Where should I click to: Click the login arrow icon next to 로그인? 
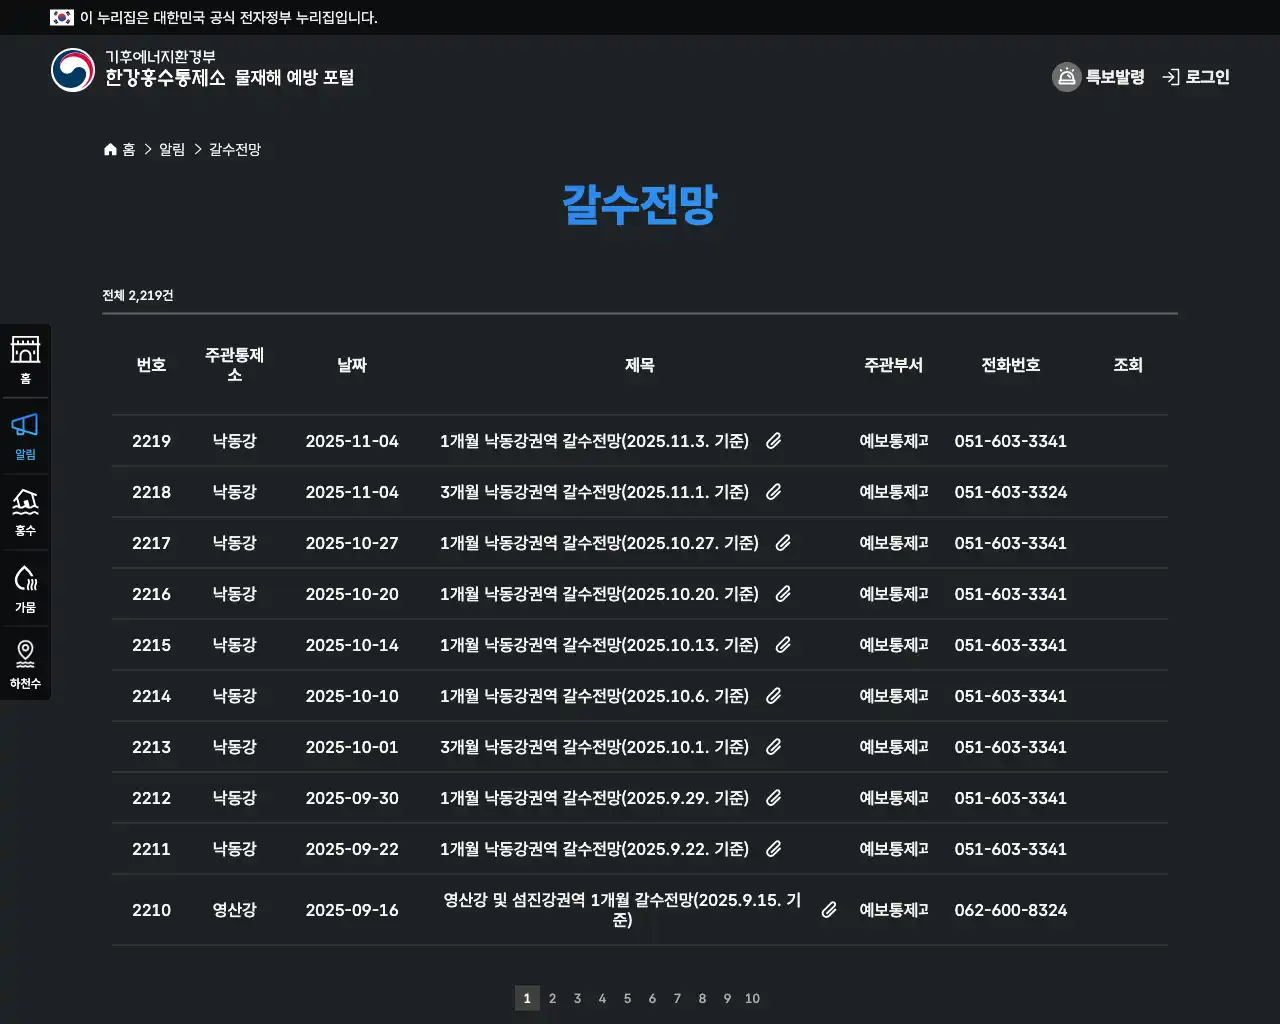[1170, 76]
